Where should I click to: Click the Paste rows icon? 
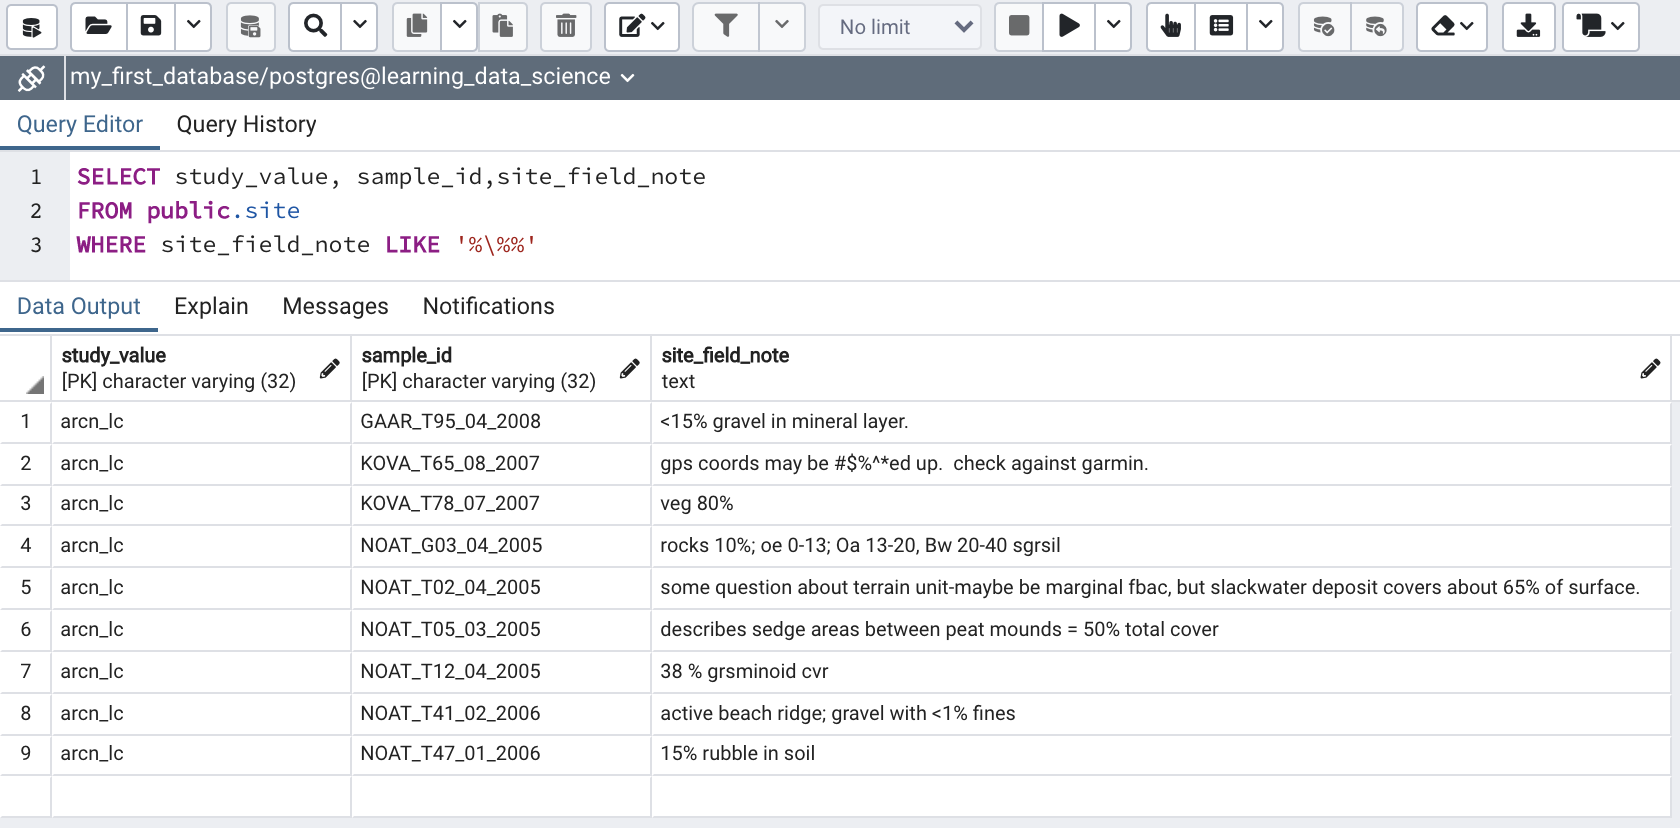click(503, 27)
